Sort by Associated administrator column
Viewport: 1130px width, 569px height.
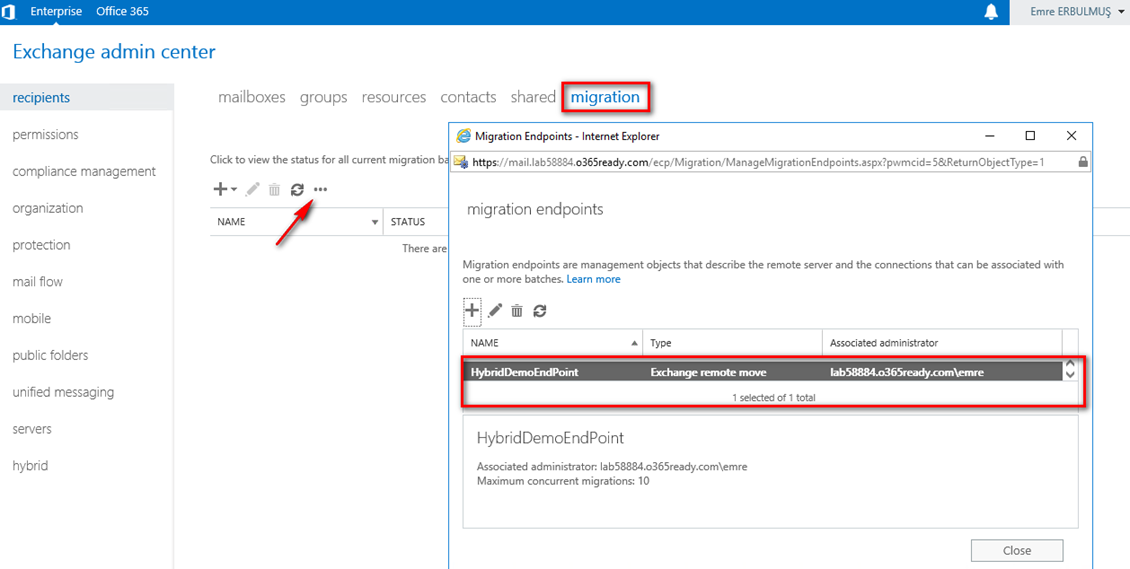[942, 343]
